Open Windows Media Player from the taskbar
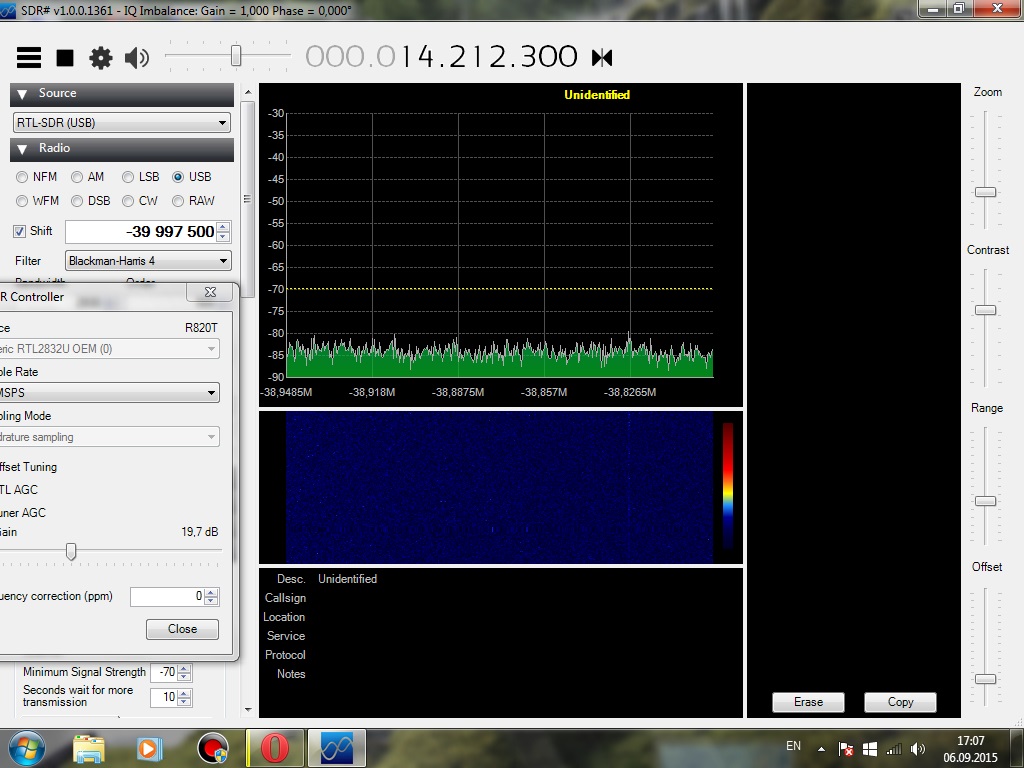Viewport: 1024px width, 768px height. pos(148,747)
